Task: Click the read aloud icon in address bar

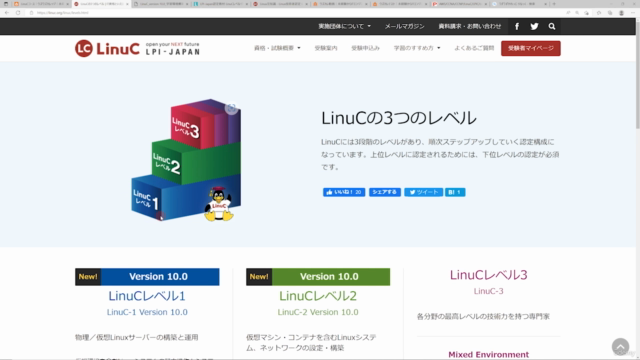Action: pyautogui.click(x=568, y=13)
